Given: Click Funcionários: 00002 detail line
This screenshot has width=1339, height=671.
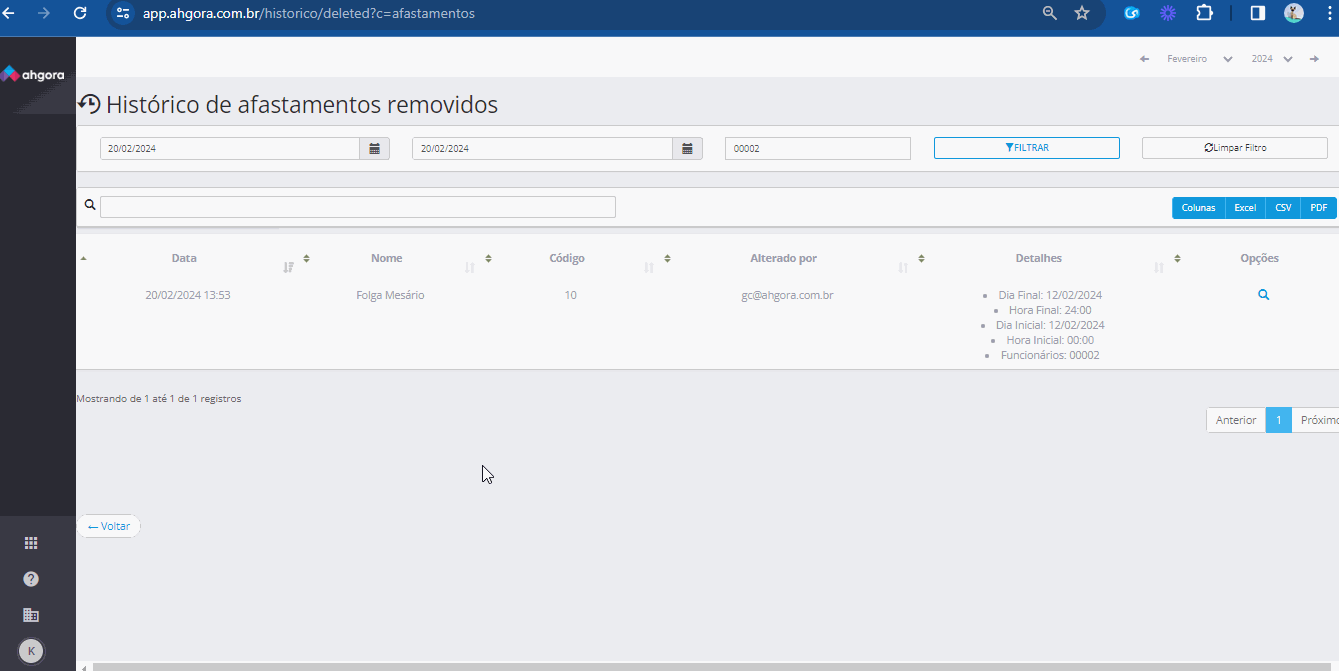Looking at the screenshot, I should coord(1050,355).
